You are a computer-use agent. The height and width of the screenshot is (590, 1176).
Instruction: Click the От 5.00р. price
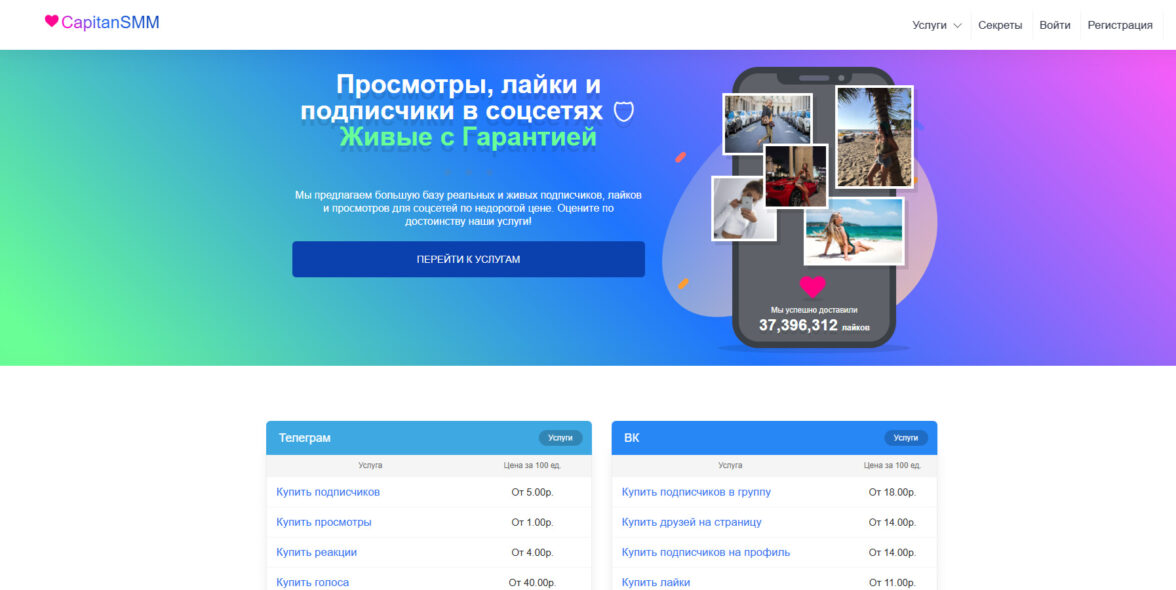click(532, 493)
